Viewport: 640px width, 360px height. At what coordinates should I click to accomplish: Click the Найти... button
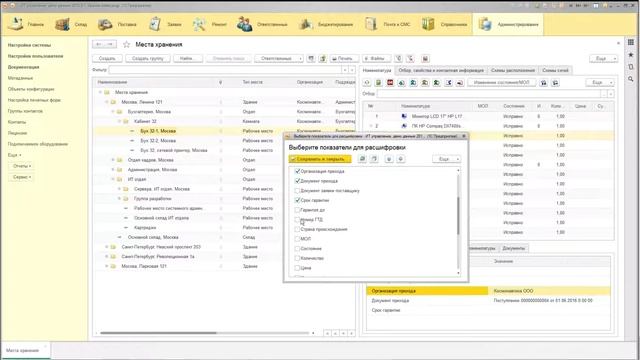pyautogui.click(x=188, y=59)
